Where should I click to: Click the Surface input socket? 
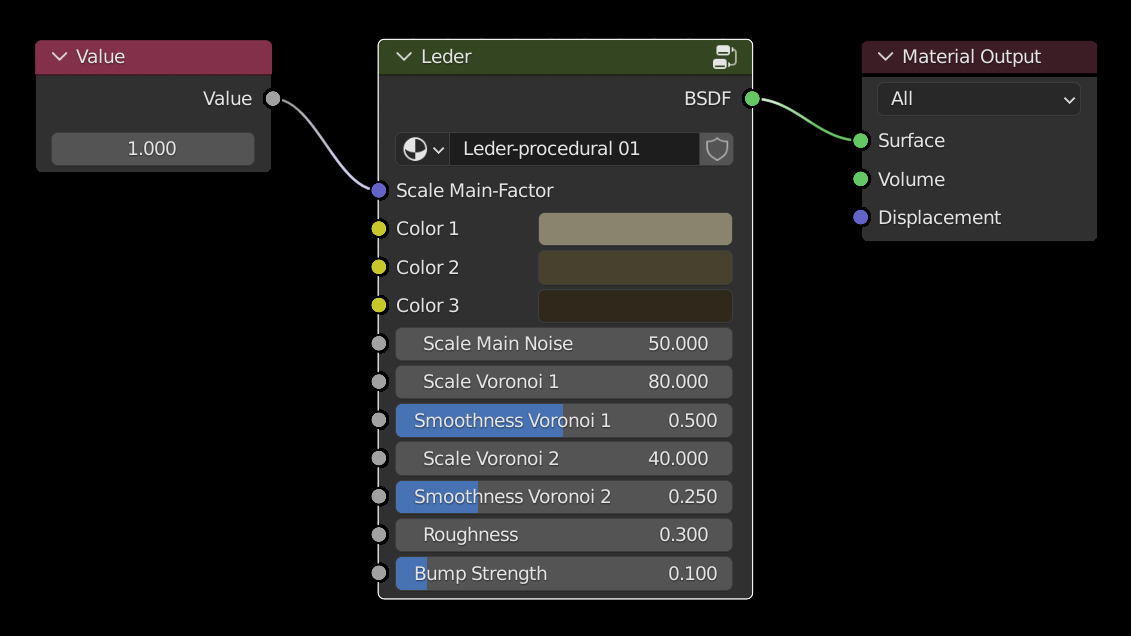point(861,141)
